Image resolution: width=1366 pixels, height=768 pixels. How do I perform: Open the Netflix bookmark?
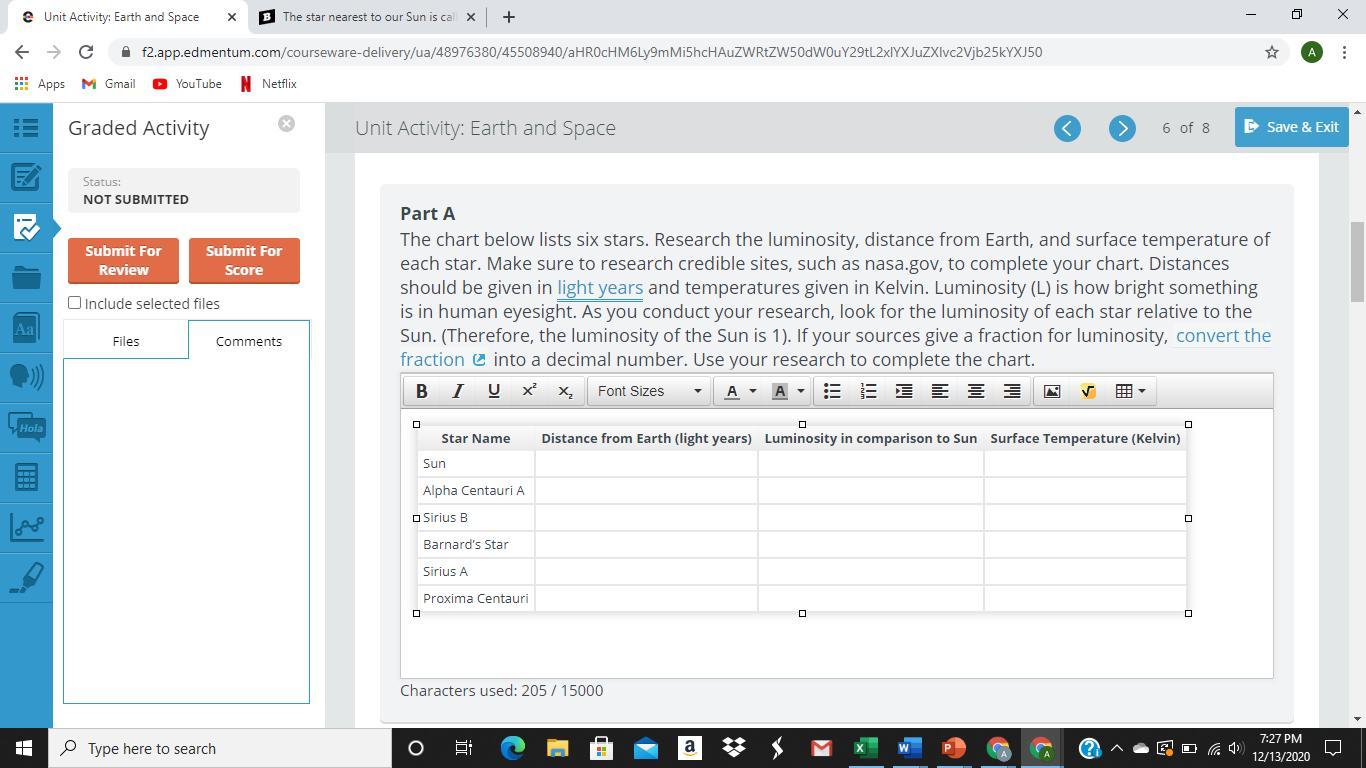(269, 84)
